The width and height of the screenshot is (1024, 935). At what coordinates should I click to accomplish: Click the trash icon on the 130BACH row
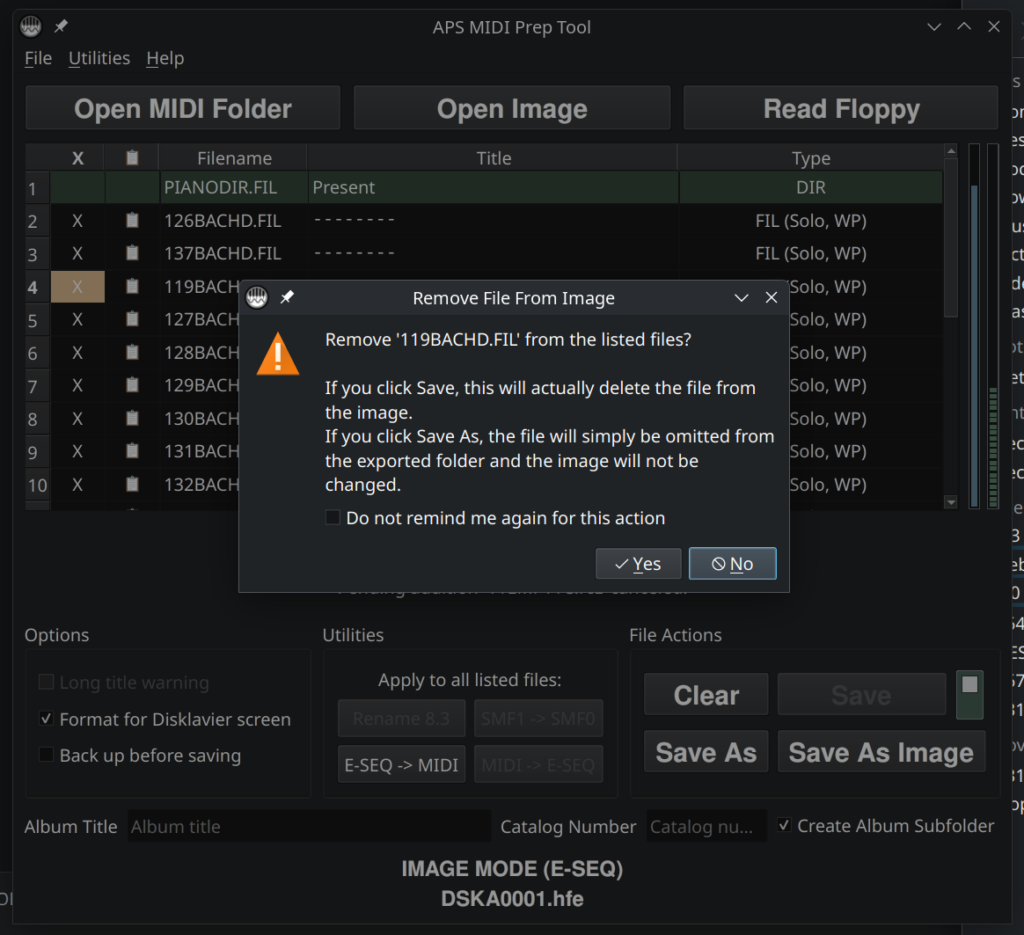[131, 418]
